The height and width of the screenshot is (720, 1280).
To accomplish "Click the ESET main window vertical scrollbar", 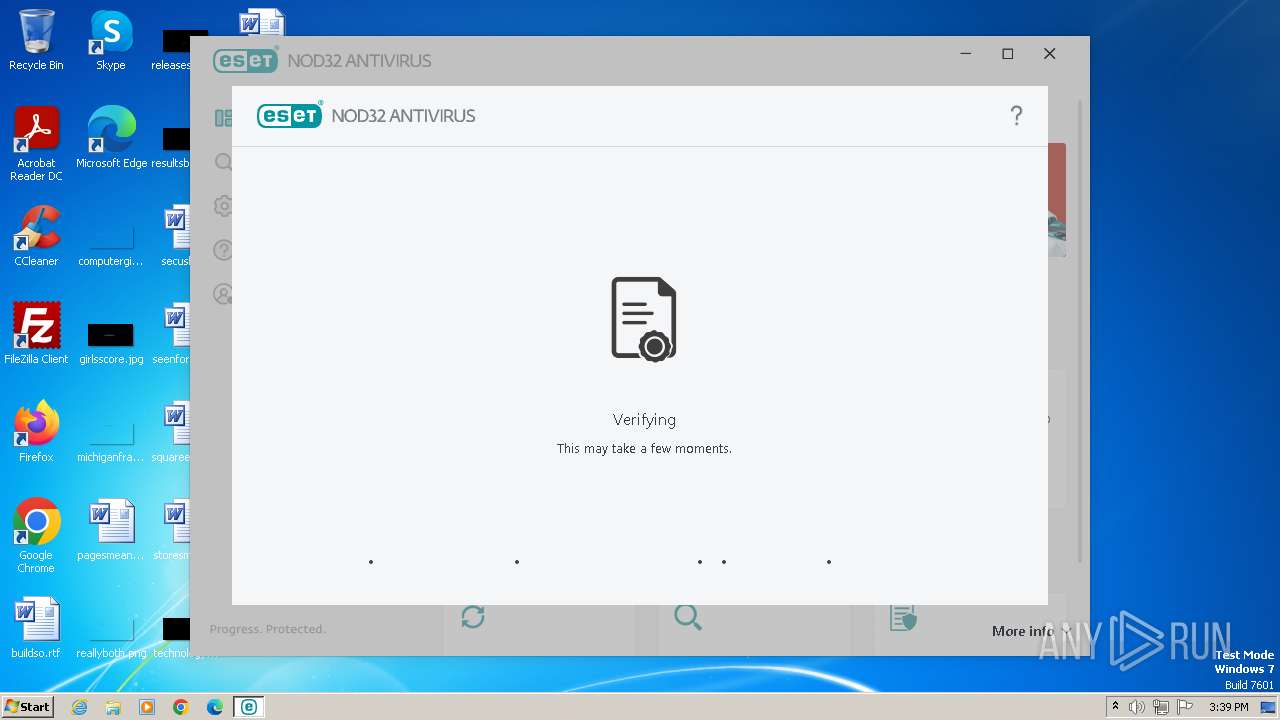I will pyautogui.click(x=1079, y=330).
